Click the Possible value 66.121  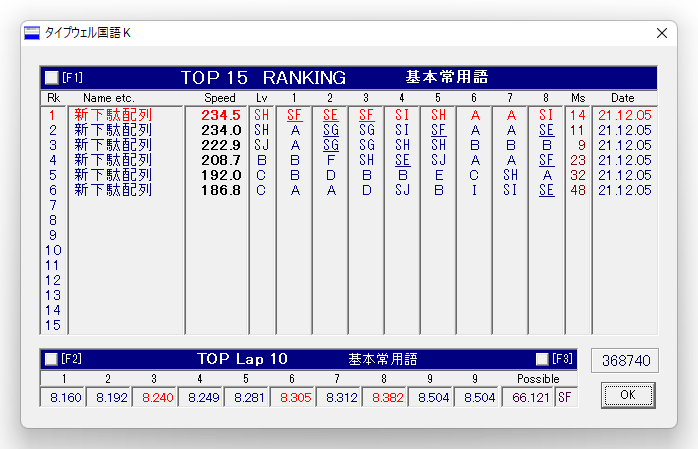click(530, 397)
